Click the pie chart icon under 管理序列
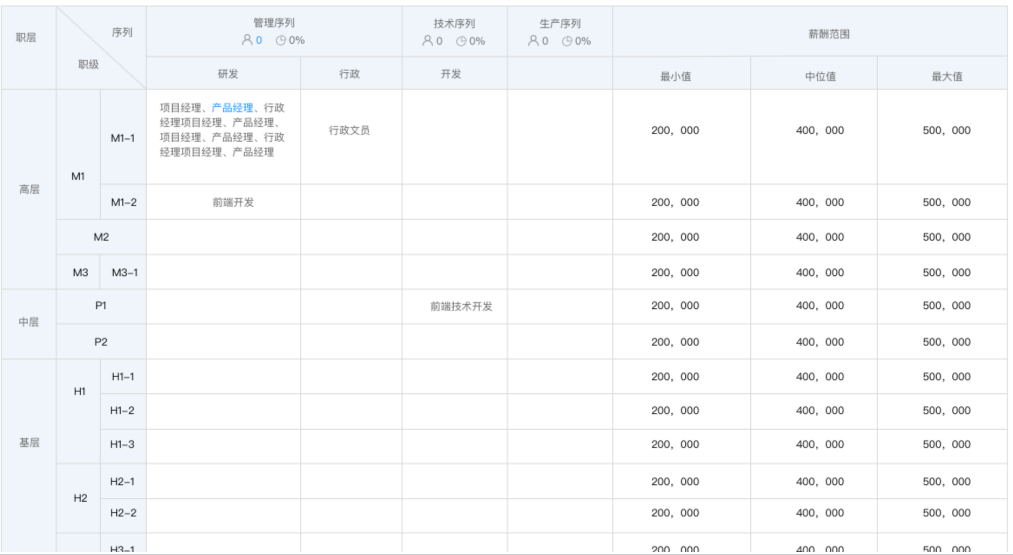 pos(281,41)
